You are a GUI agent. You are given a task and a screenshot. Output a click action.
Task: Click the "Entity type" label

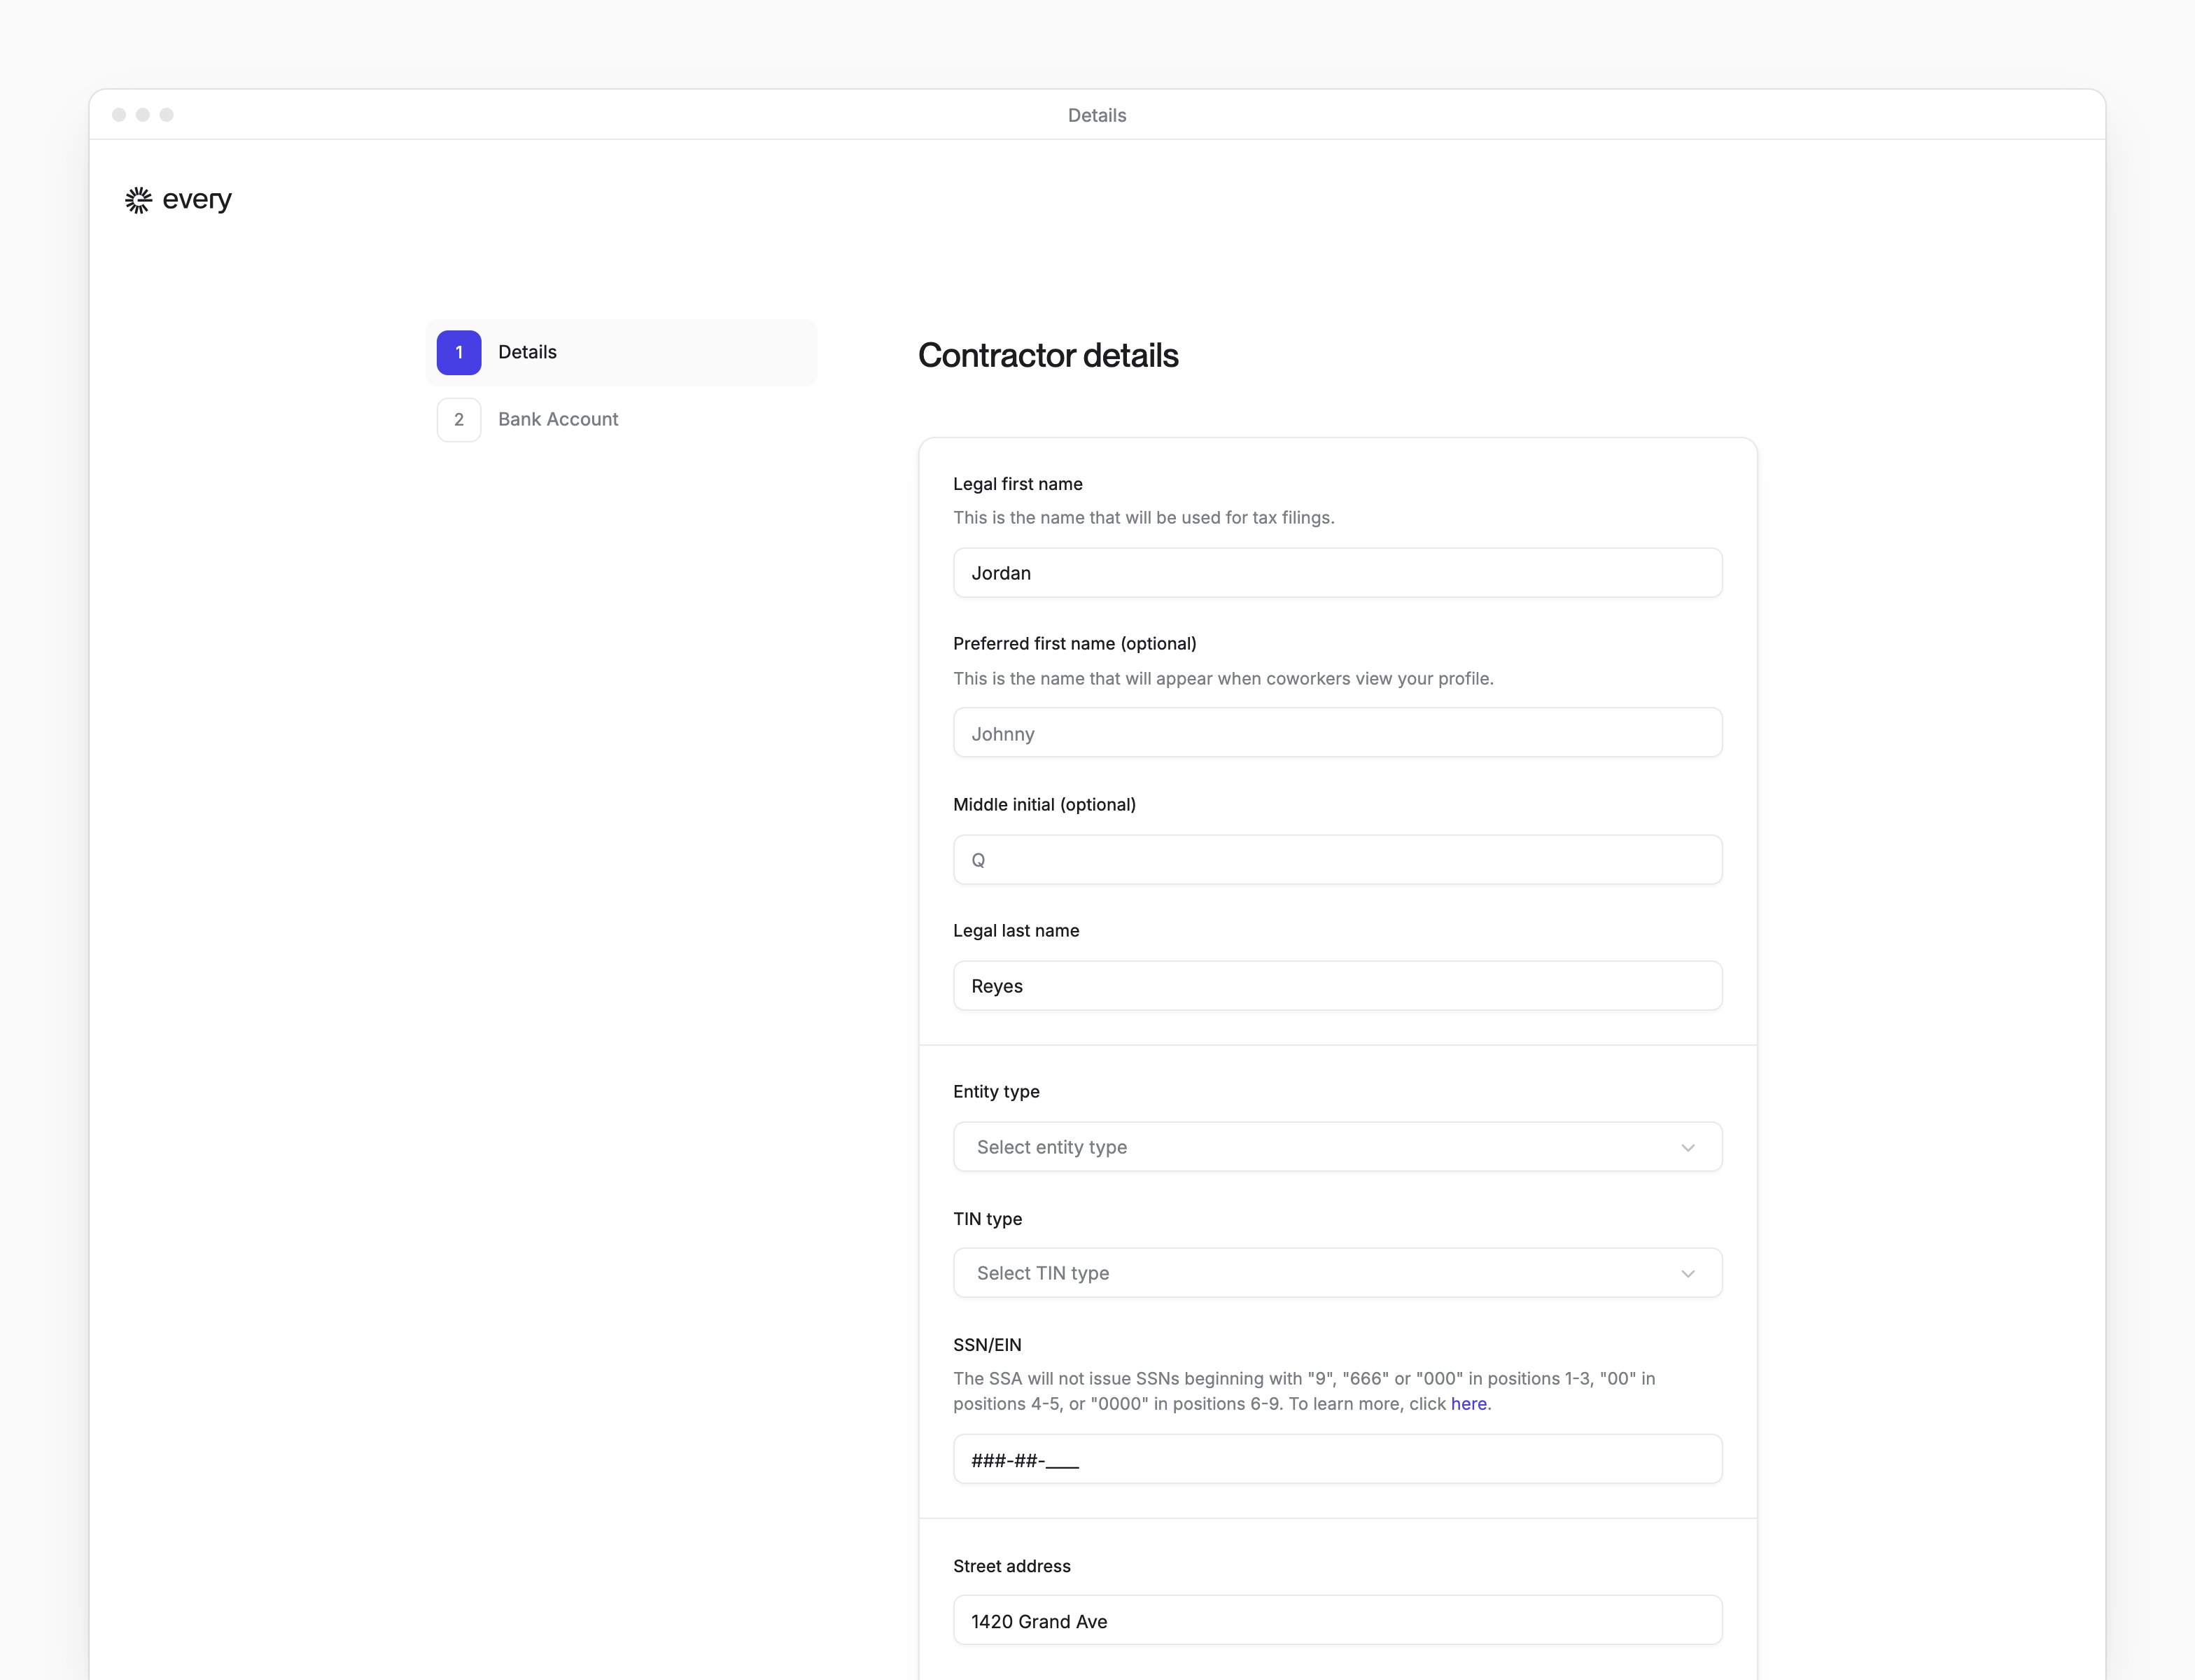pos(996,1092)
